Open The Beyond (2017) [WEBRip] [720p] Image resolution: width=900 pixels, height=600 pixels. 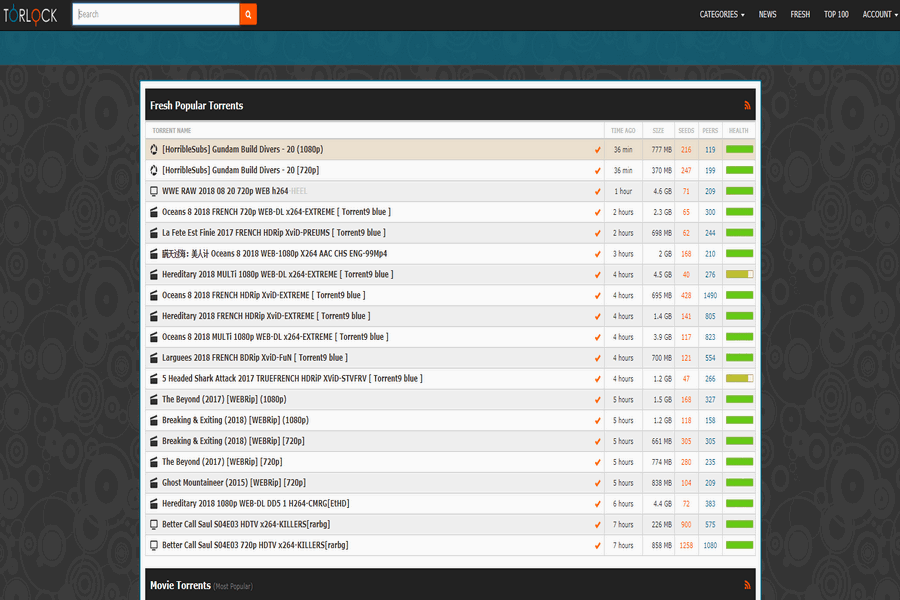[222, 462]
